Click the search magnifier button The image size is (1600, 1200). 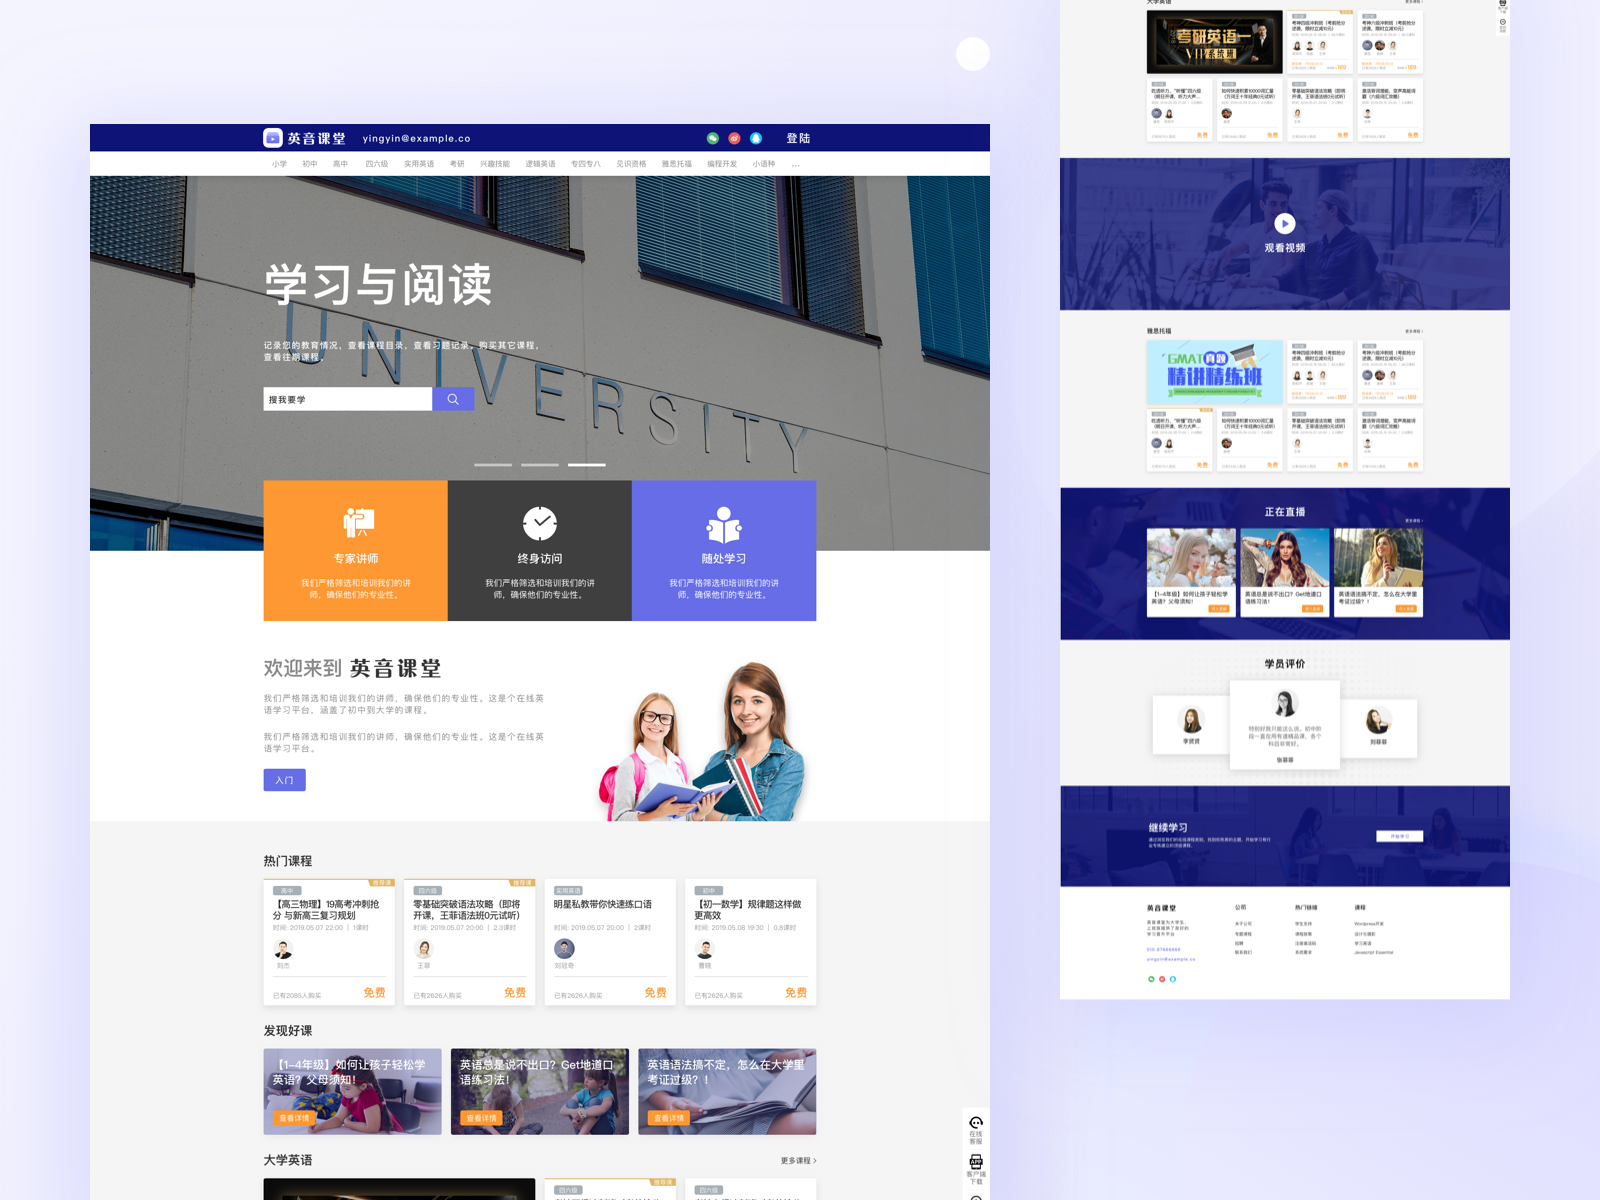(x=453, y=399)
